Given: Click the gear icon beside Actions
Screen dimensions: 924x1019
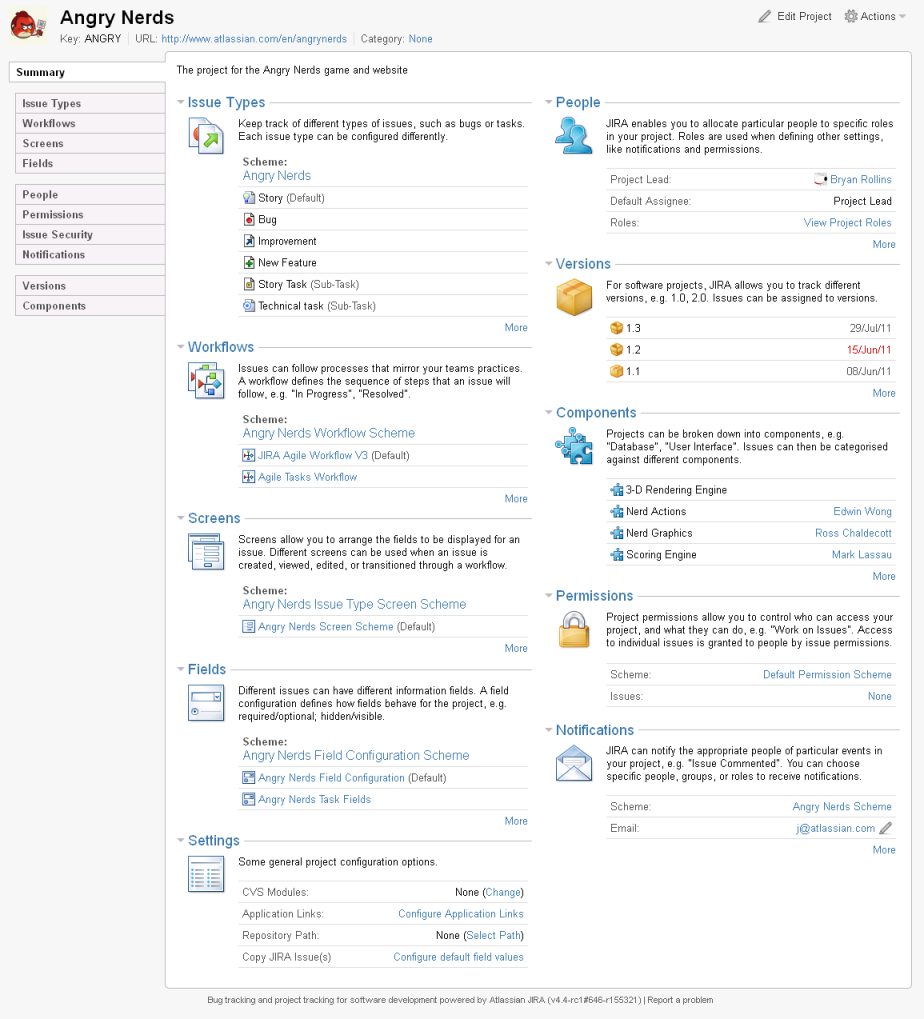Looking at the screenshot, I should click(851, 16).
